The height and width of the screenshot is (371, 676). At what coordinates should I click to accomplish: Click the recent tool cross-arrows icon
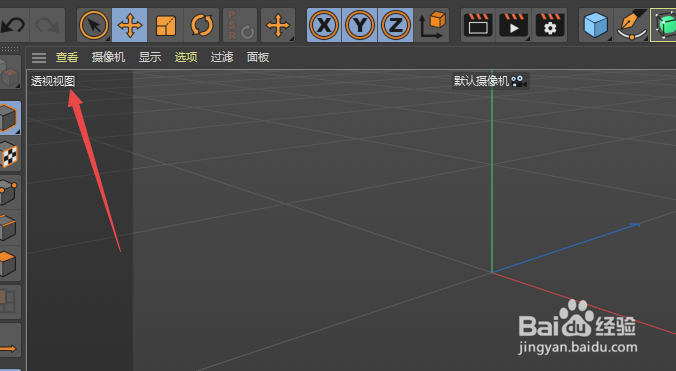coord(278,25)
